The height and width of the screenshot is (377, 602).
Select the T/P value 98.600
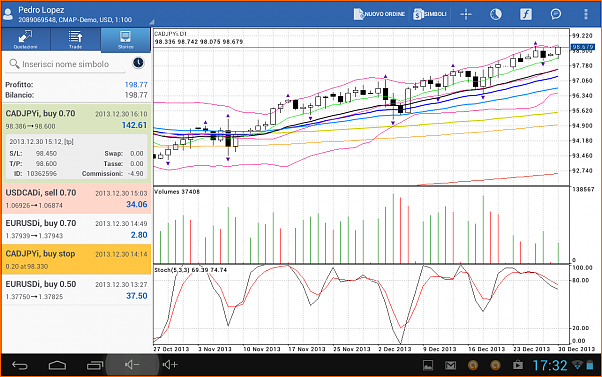46,164
